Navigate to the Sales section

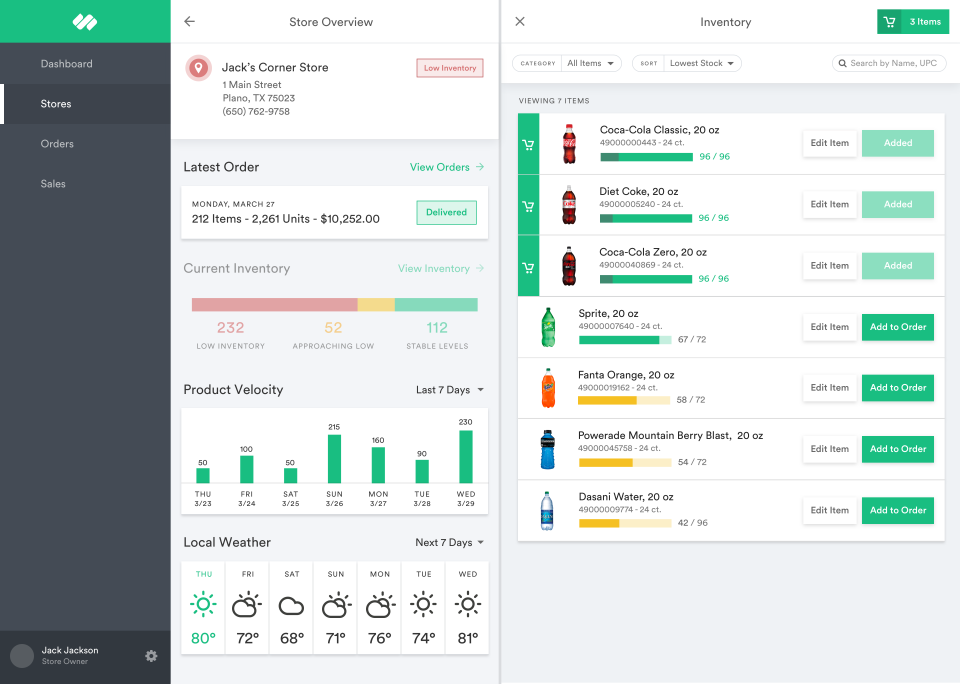[53, 183]
